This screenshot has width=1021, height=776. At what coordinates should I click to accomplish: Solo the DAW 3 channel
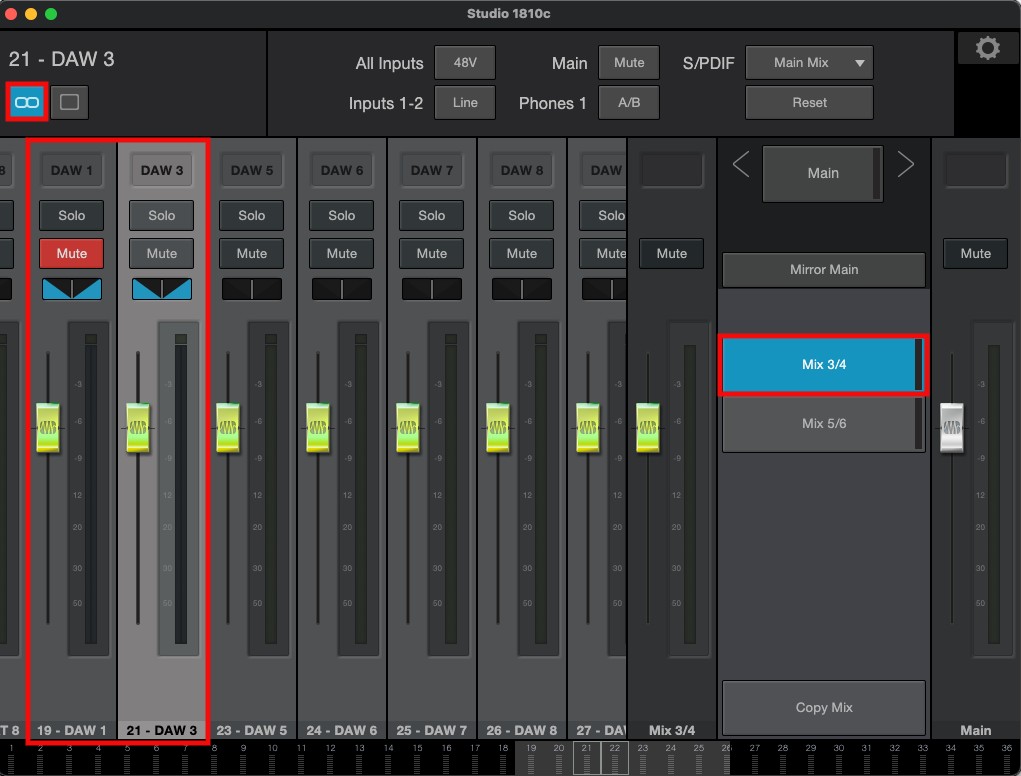[161, 215]
